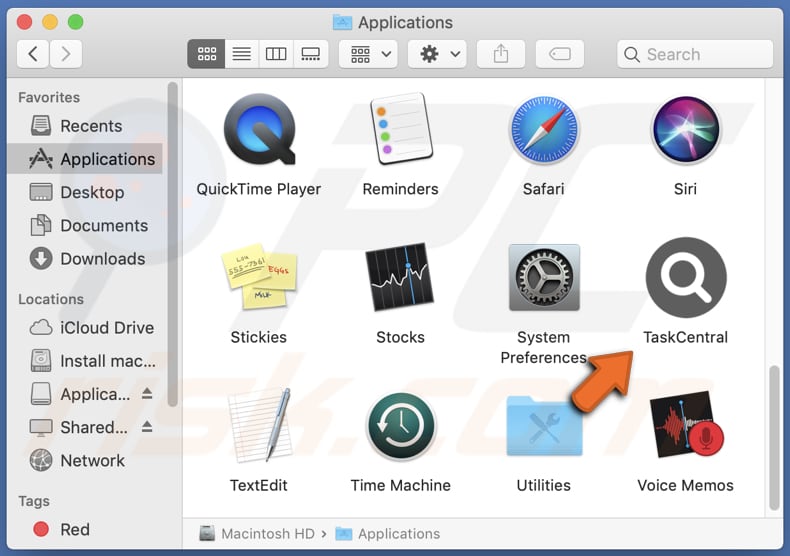Open the group-by arrangement dropdown
Viewport: 790px width, 556px height.
[368, 54]
